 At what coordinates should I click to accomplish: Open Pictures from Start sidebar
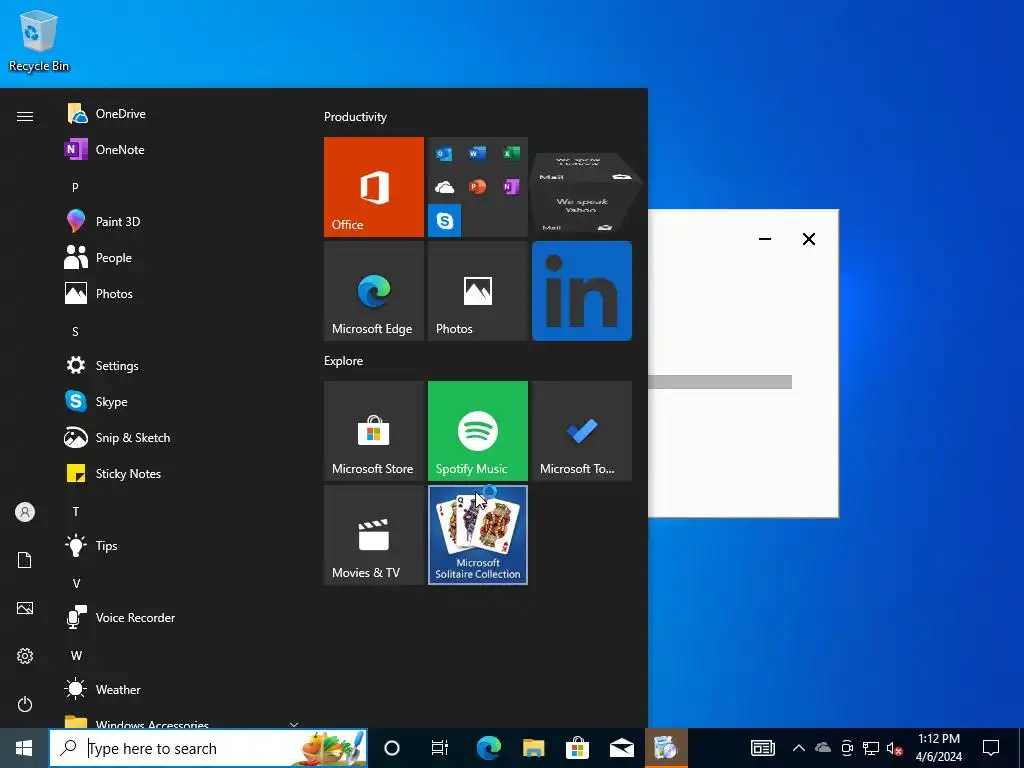coord(25,608)
